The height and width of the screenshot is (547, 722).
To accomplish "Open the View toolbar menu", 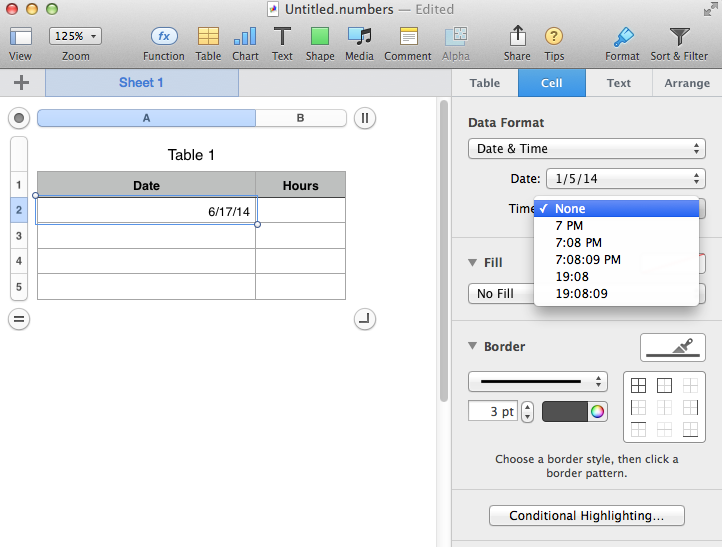I will click(20, 44).
